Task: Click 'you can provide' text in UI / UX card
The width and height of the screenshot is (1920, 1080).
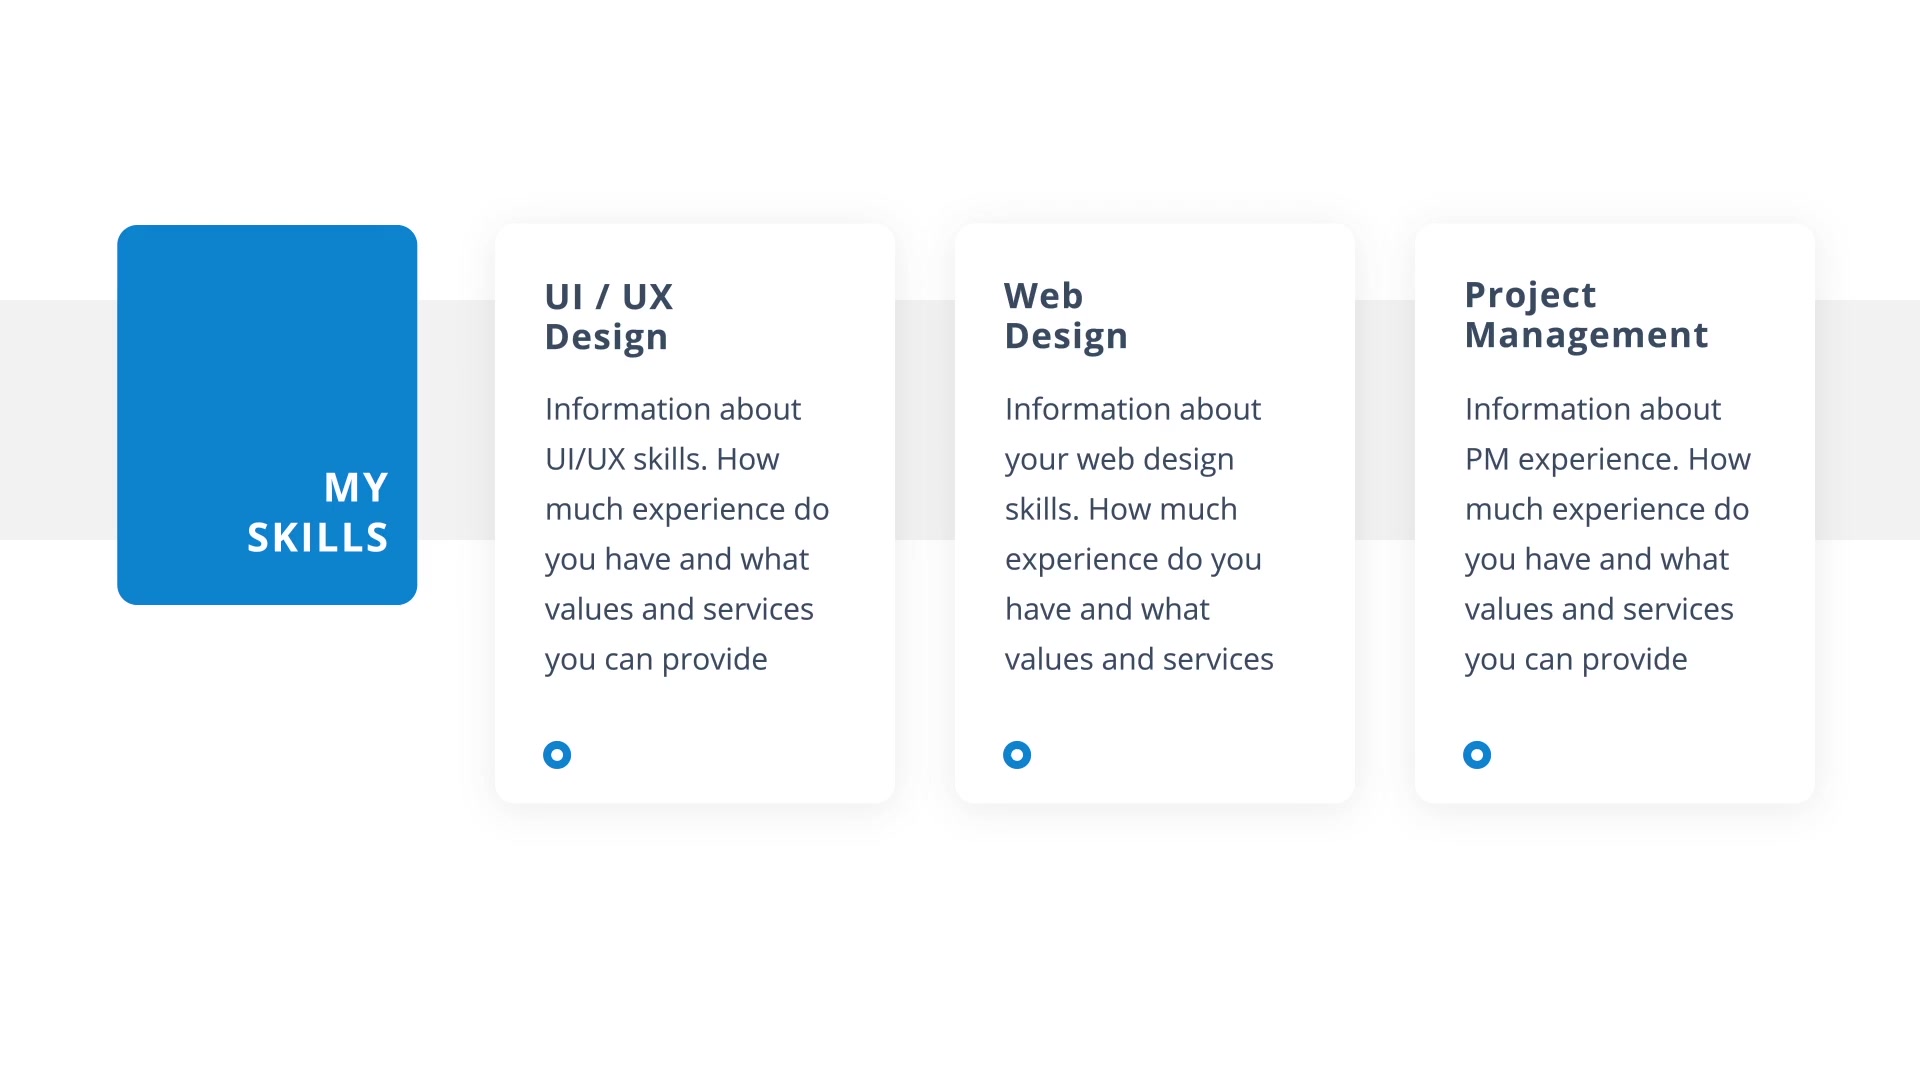Action: [656, 660]
